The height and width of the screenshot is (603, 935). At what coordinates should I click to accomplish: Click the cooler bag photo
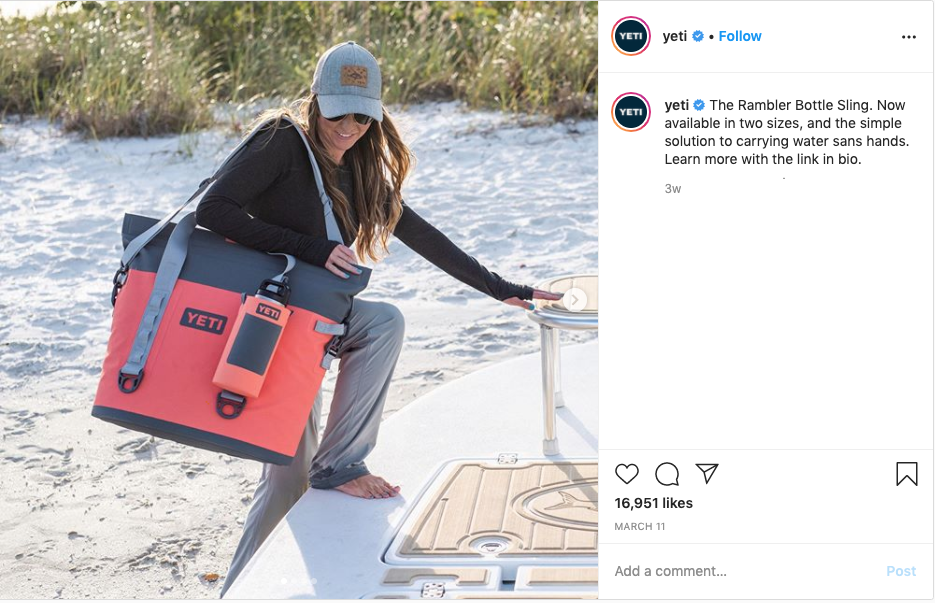299,300
